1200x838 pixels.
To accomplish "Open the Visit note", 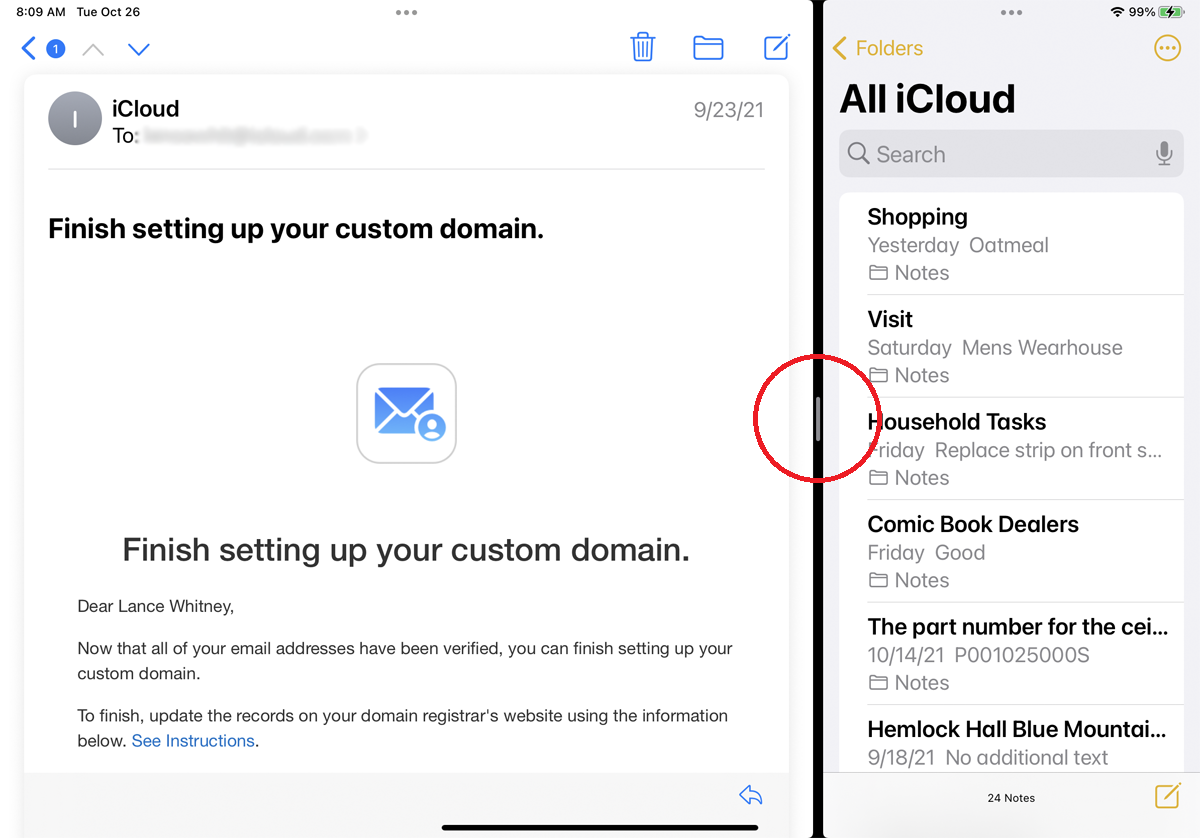I will 1011,346.
